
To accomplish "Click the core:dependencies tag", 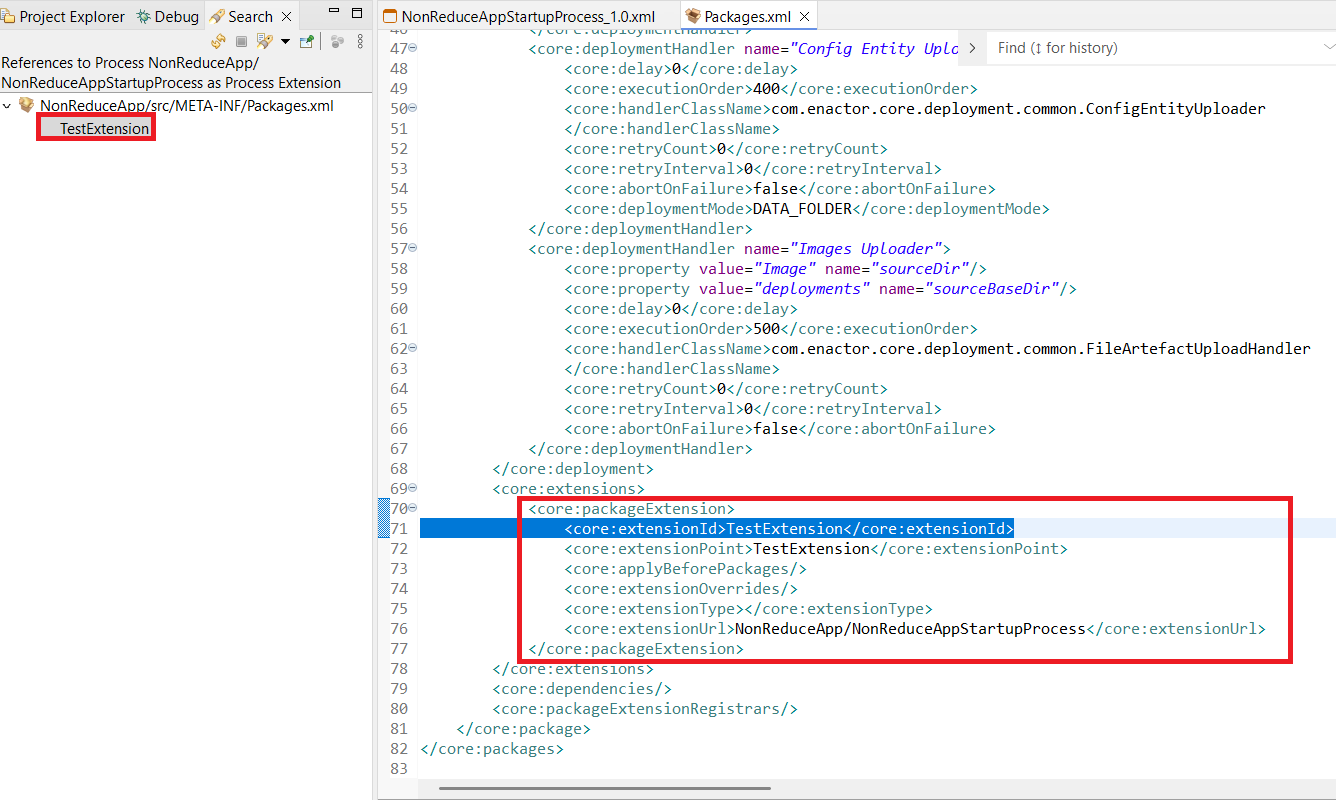I will pos(582,689).
